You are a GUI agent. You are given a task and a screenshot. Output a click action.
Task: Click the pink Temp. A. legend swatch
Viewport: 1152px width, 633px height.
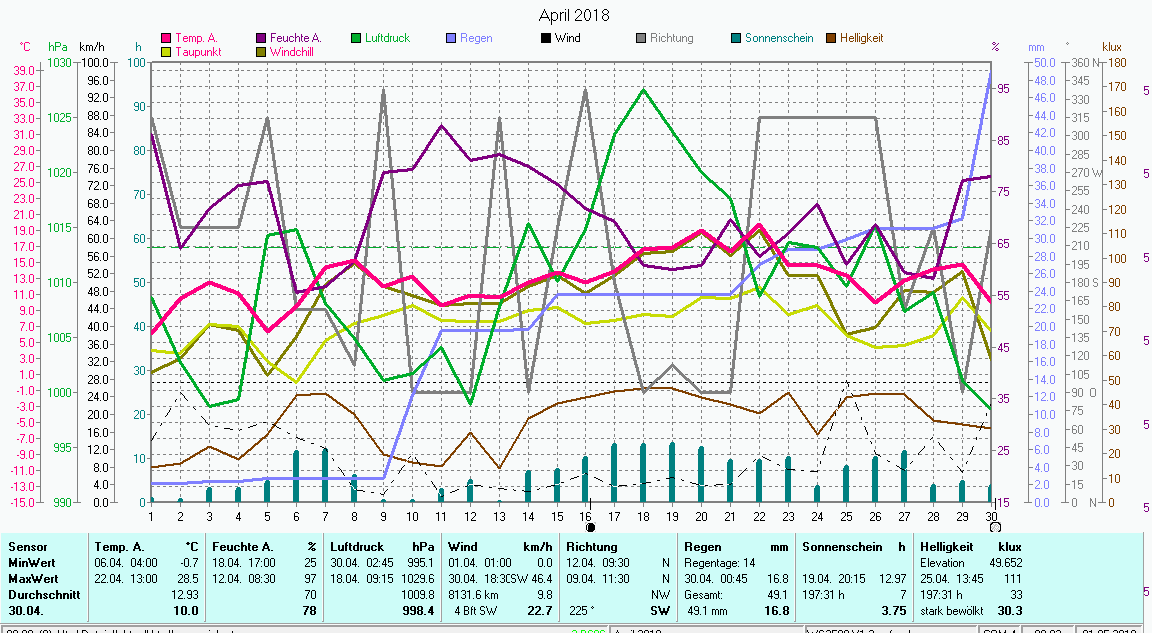tap(167, 38)
